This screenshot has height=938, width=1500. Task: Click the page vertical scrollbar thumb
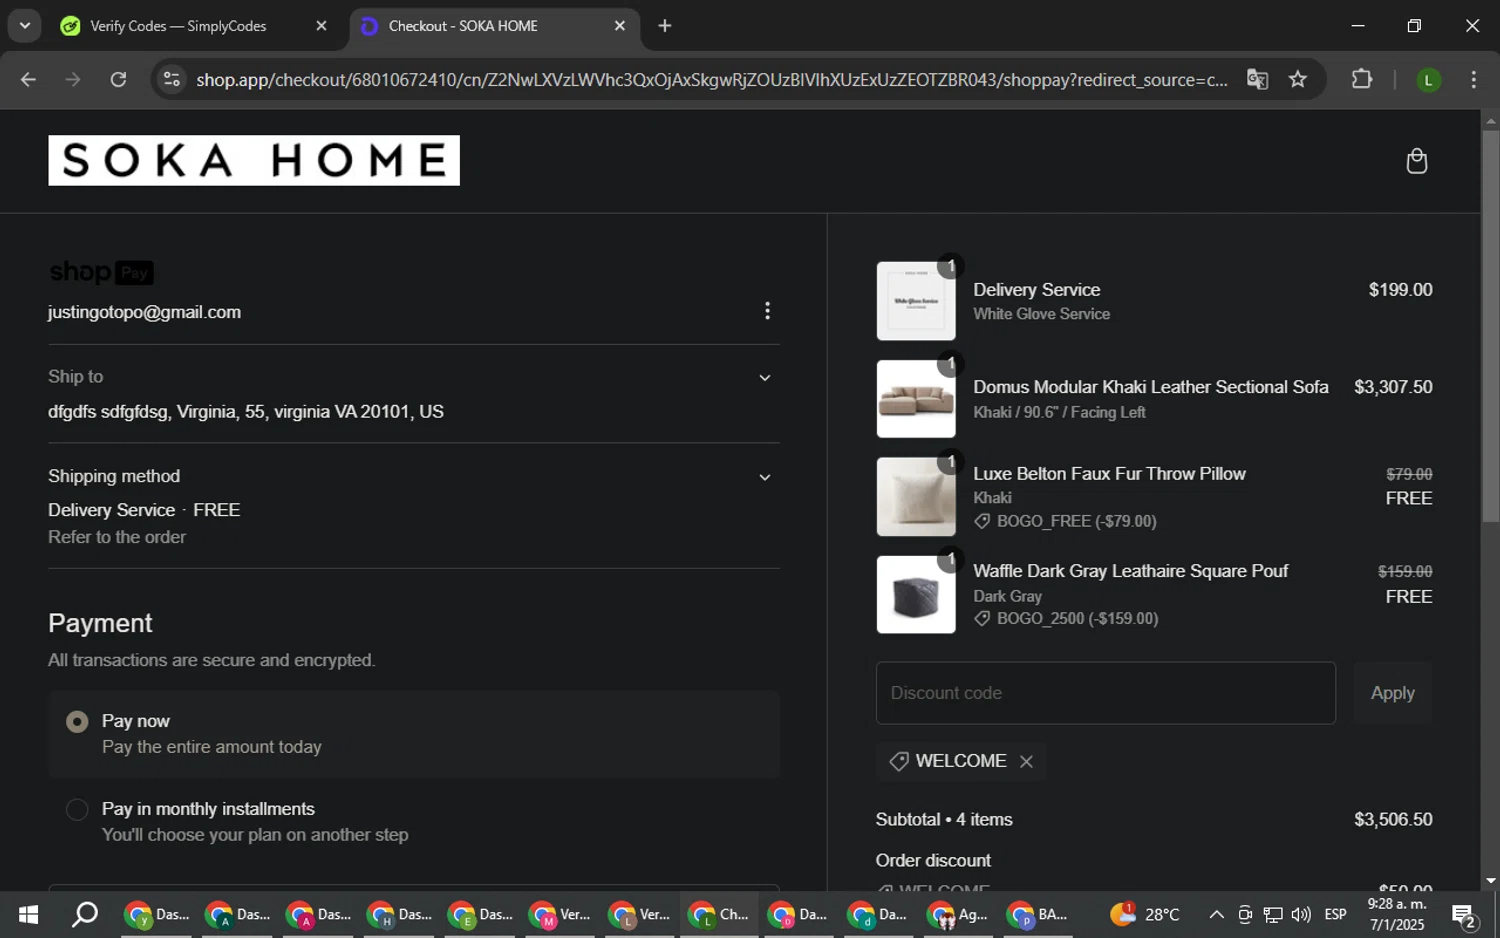click(1490, 325)
